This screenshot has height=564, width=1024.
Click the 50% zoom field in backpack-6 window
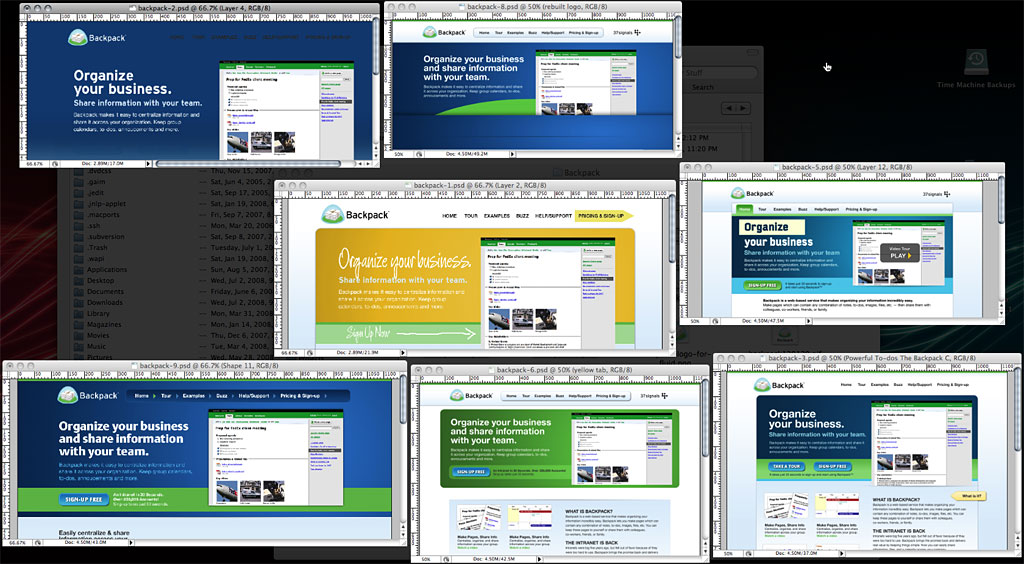coord(426,559)
